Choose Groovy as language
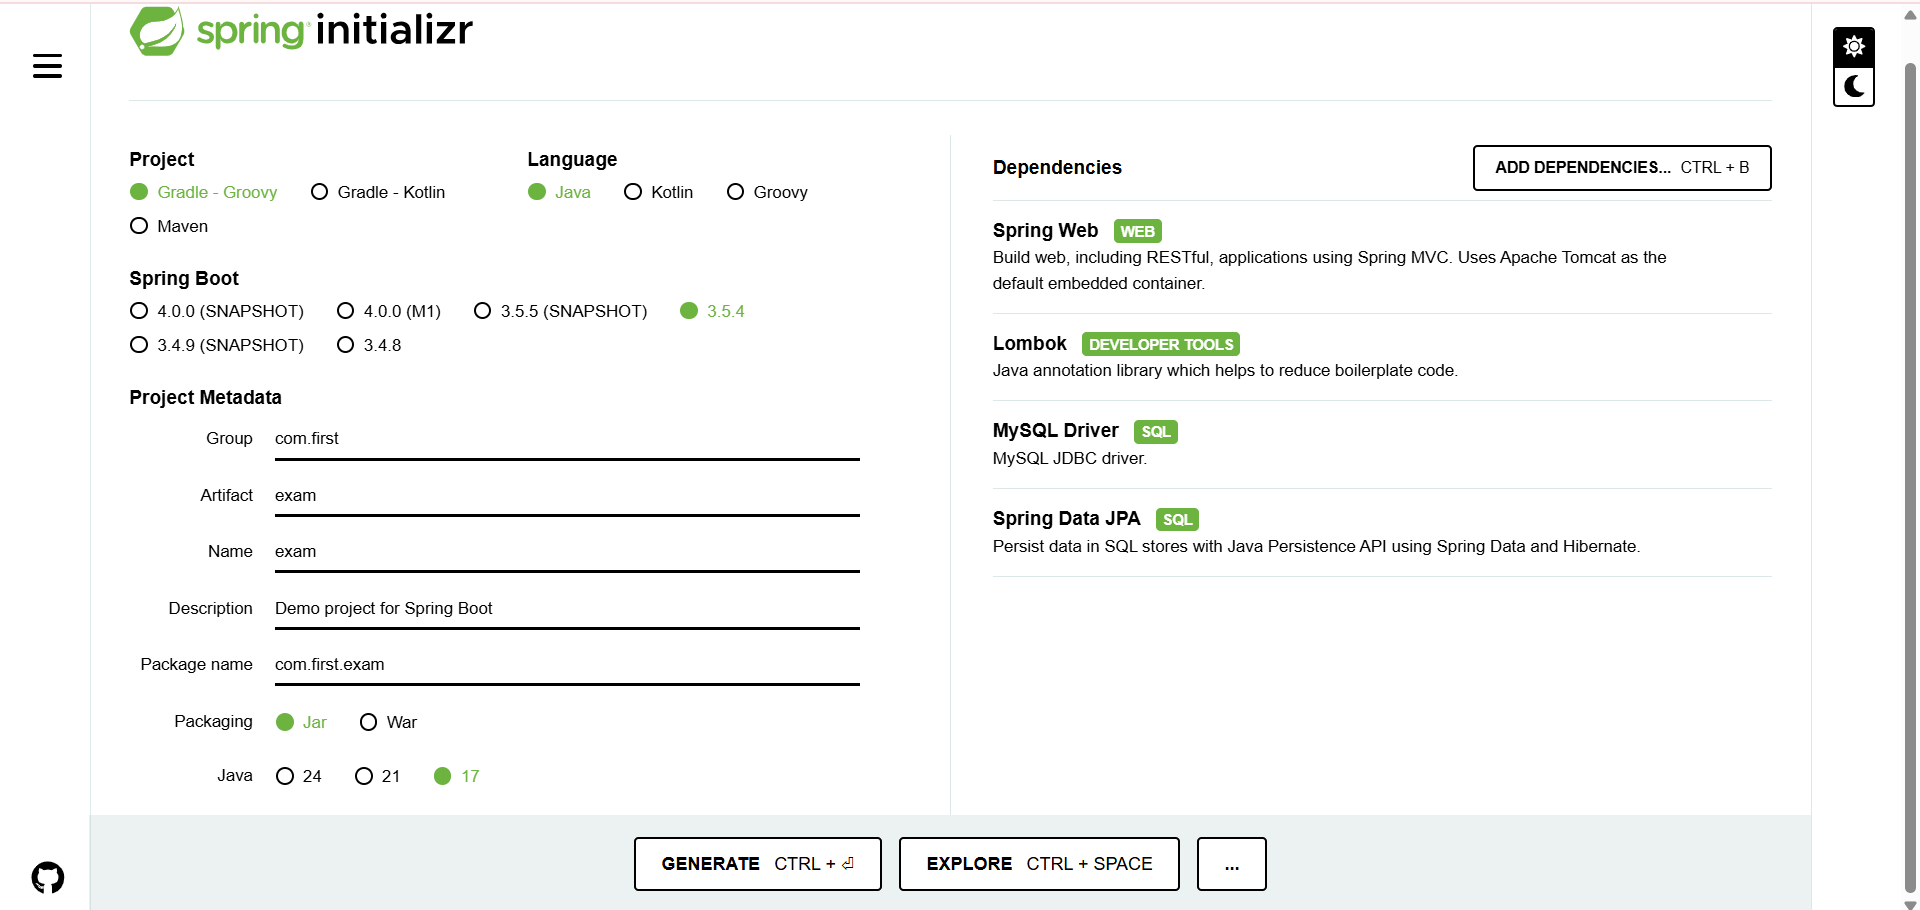The image size is (1920, 910). (767, 192)
